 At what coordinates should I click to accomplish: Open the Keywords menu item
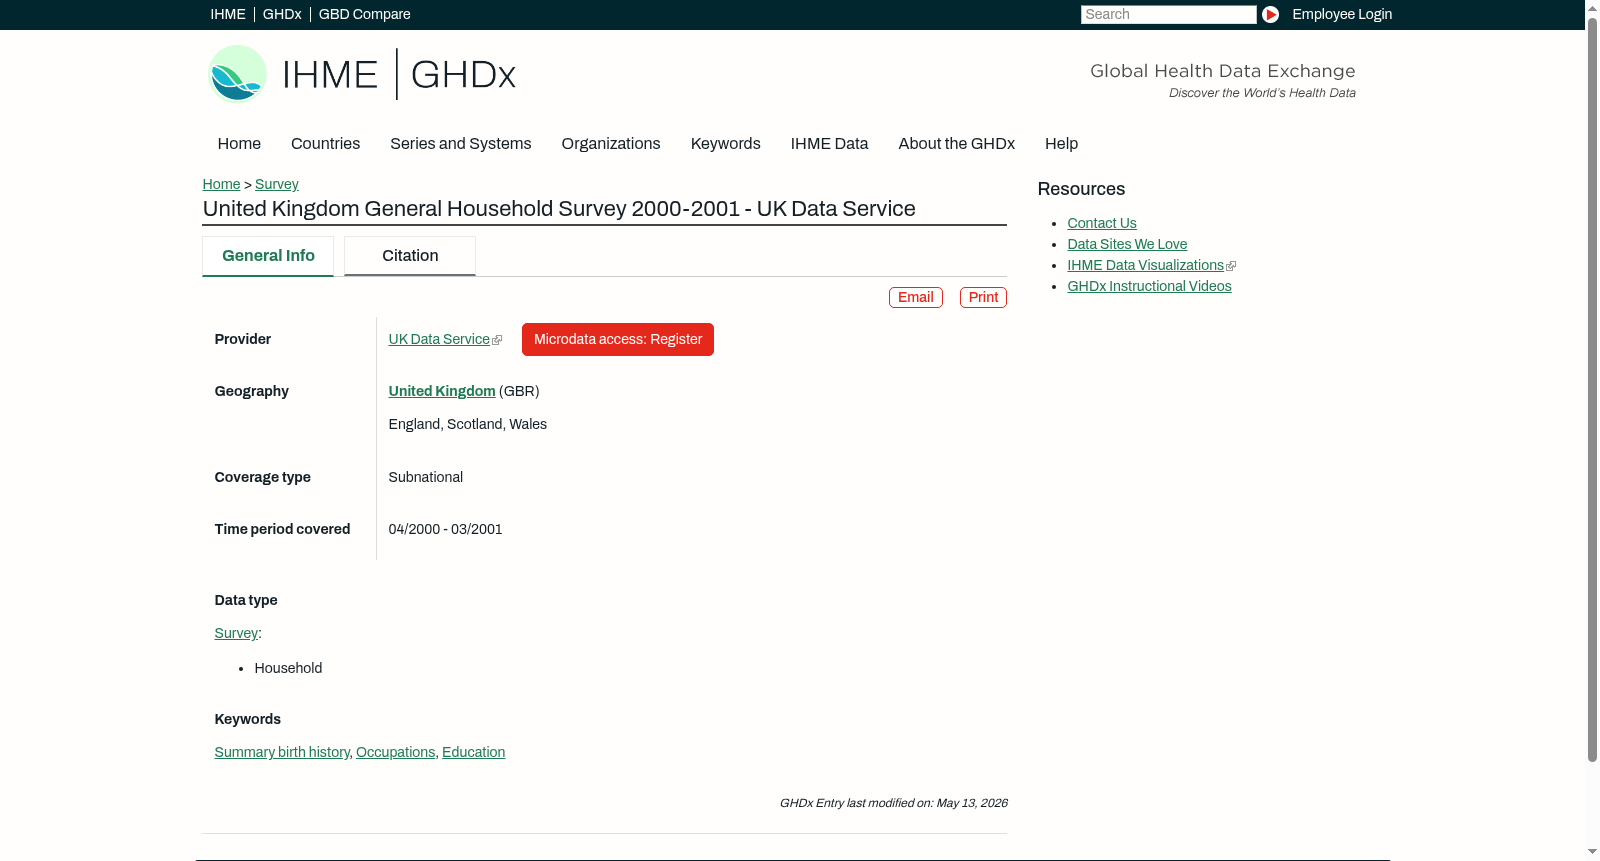726,144
